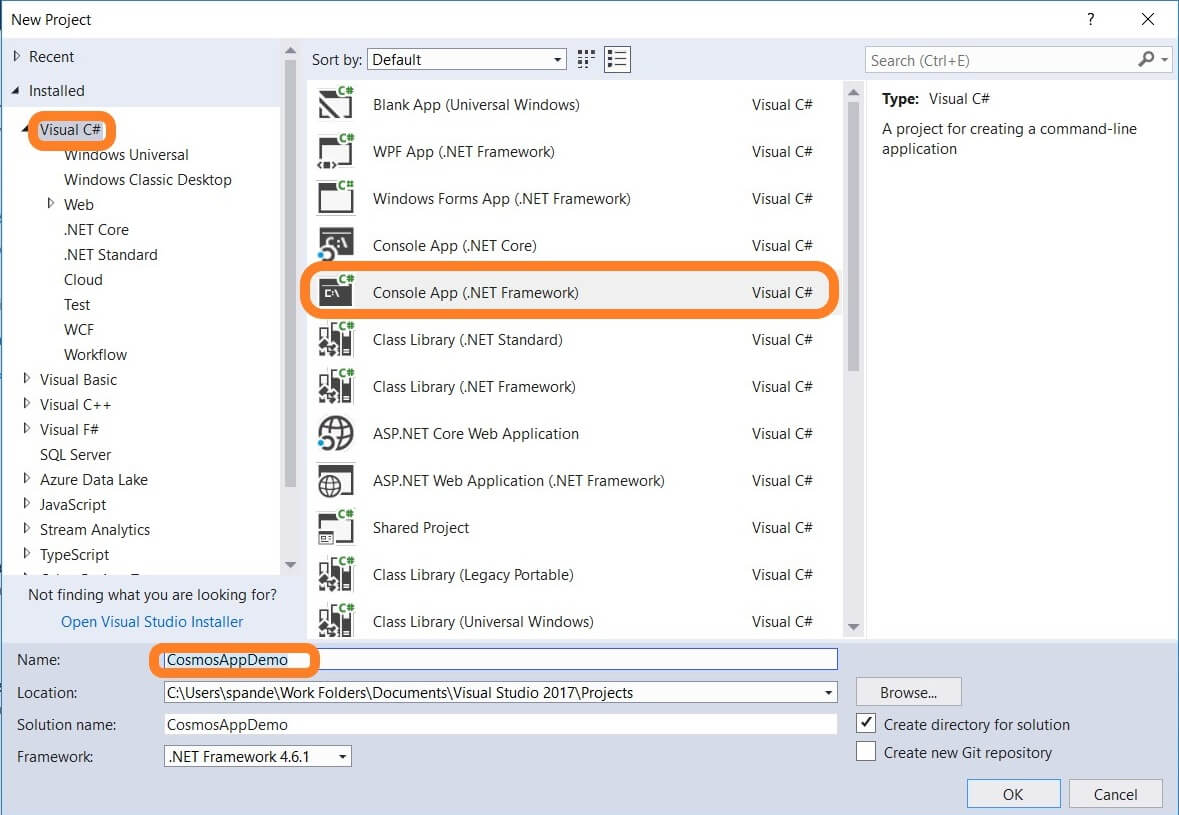Select Shared Project template name
The image size is (1179, 815).
[x=420, y=528]
